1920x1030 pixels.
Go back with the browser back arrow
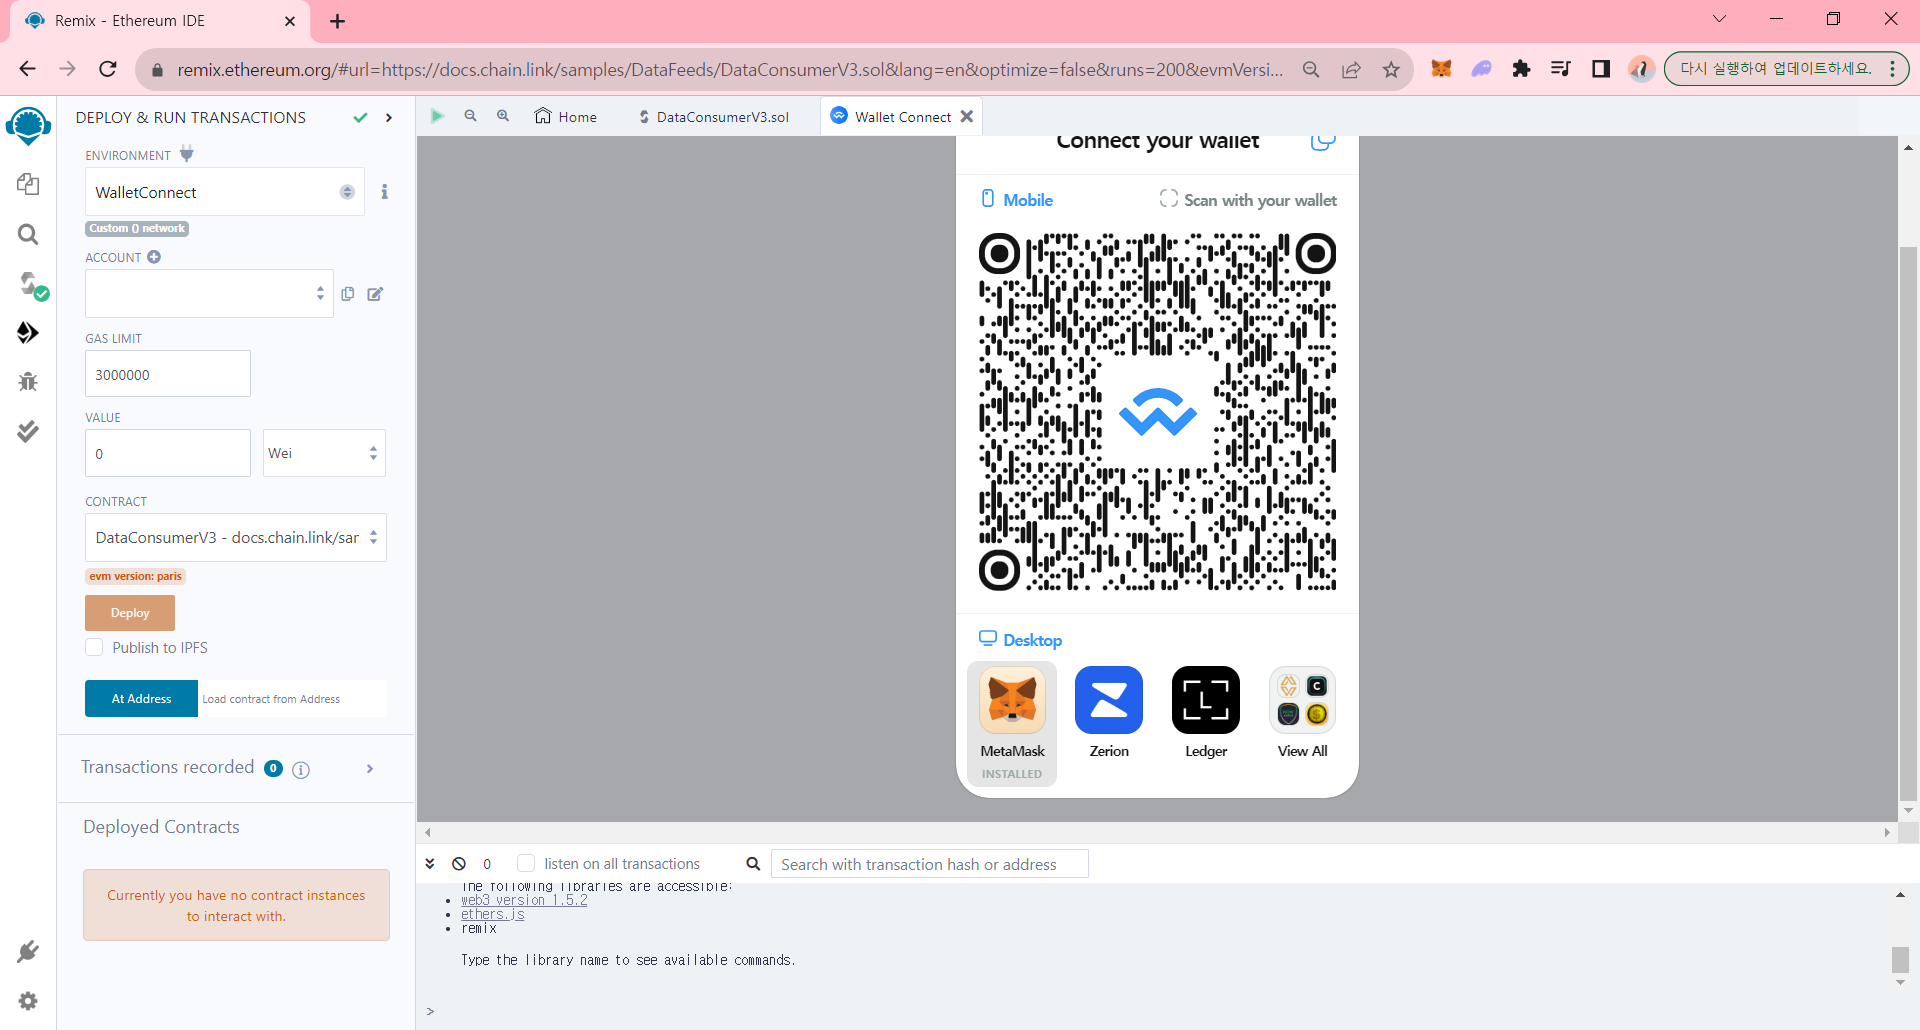(x=27, y=69)
